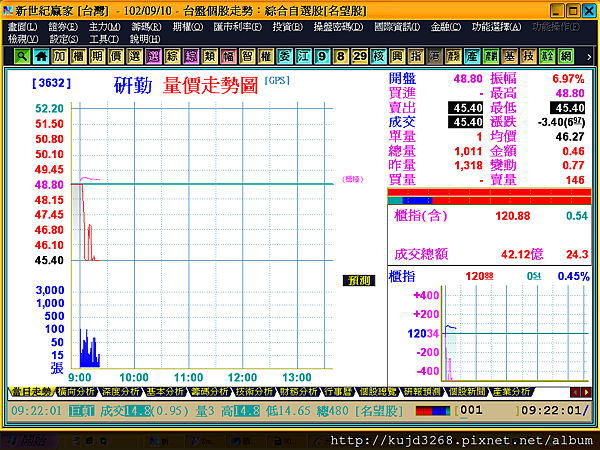Open the 說明(H) menu

(x=145, y=39)
